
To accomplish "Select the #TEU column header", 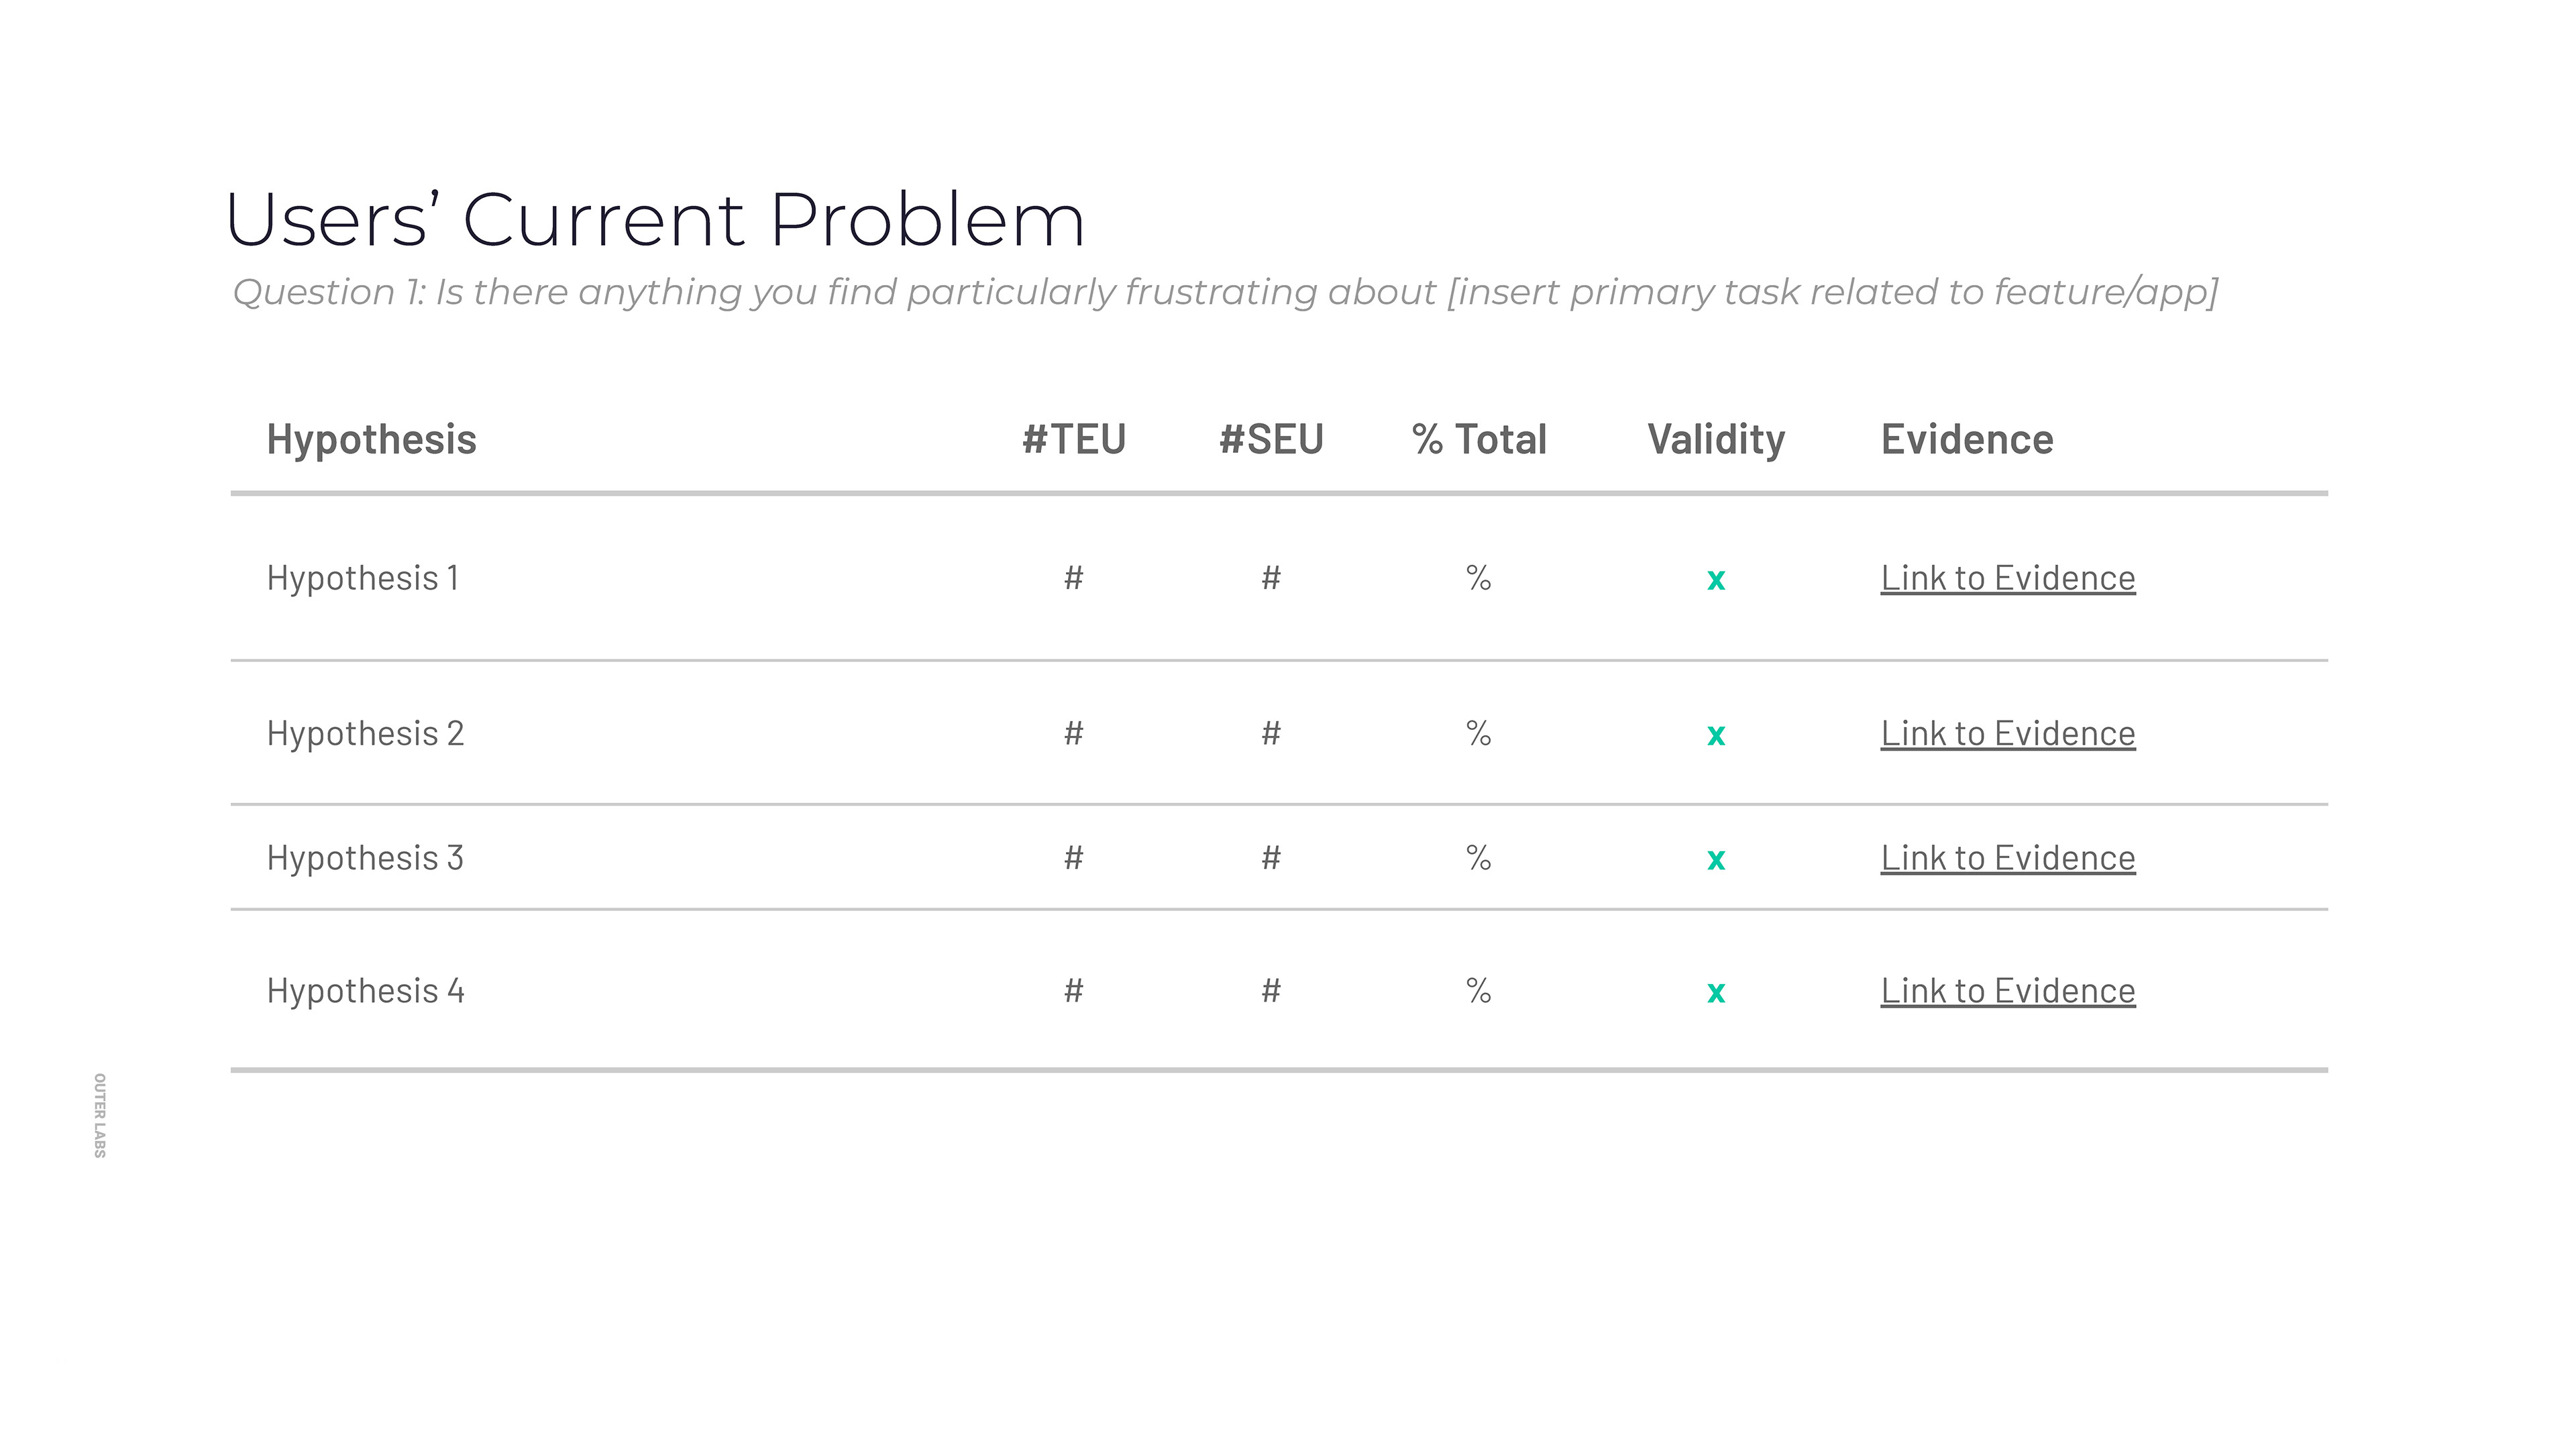I will point(1074,440).
